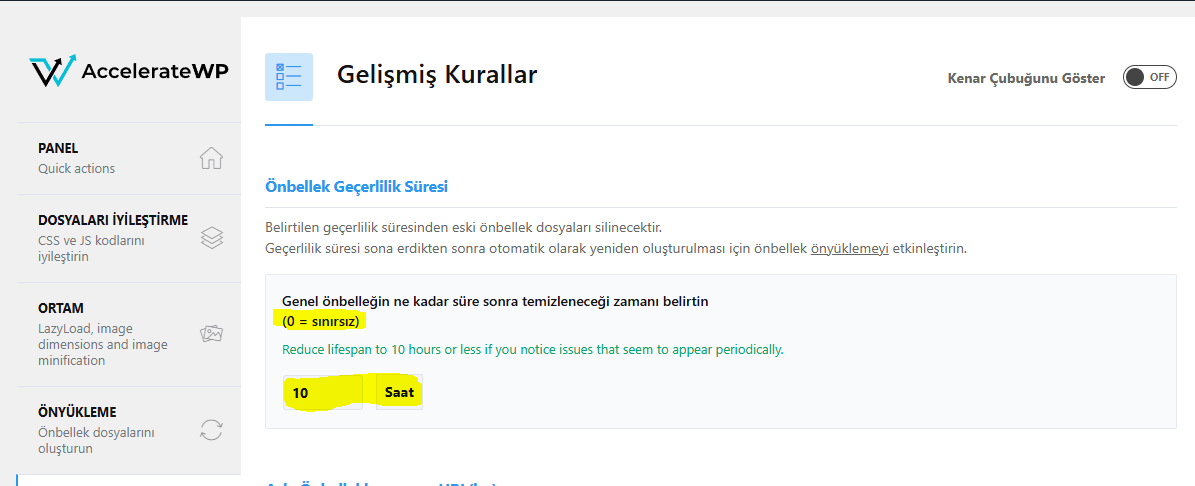Click the green Reduce lifespan hint text
Screen dimensions: 1195x486
tap(532, 350)
